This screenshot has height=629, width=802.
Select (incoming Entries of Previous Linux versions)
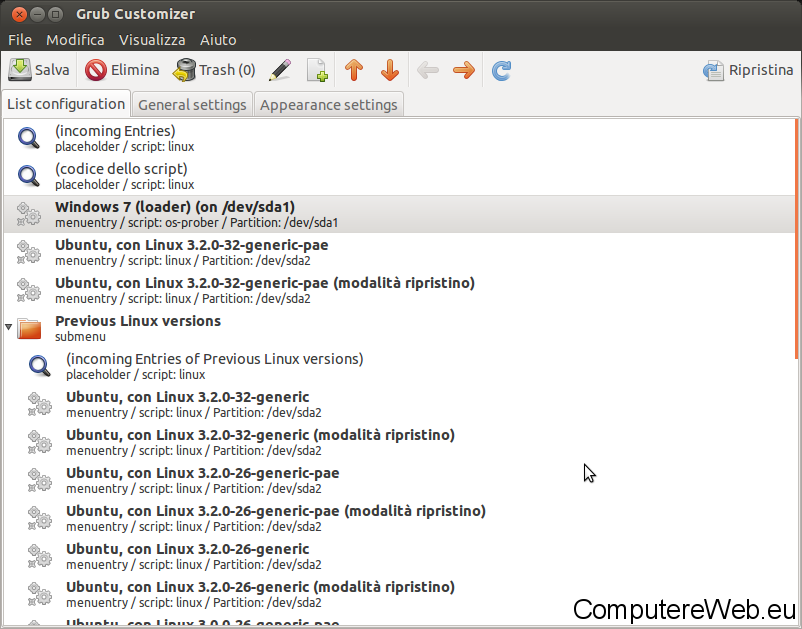[215, 359]
